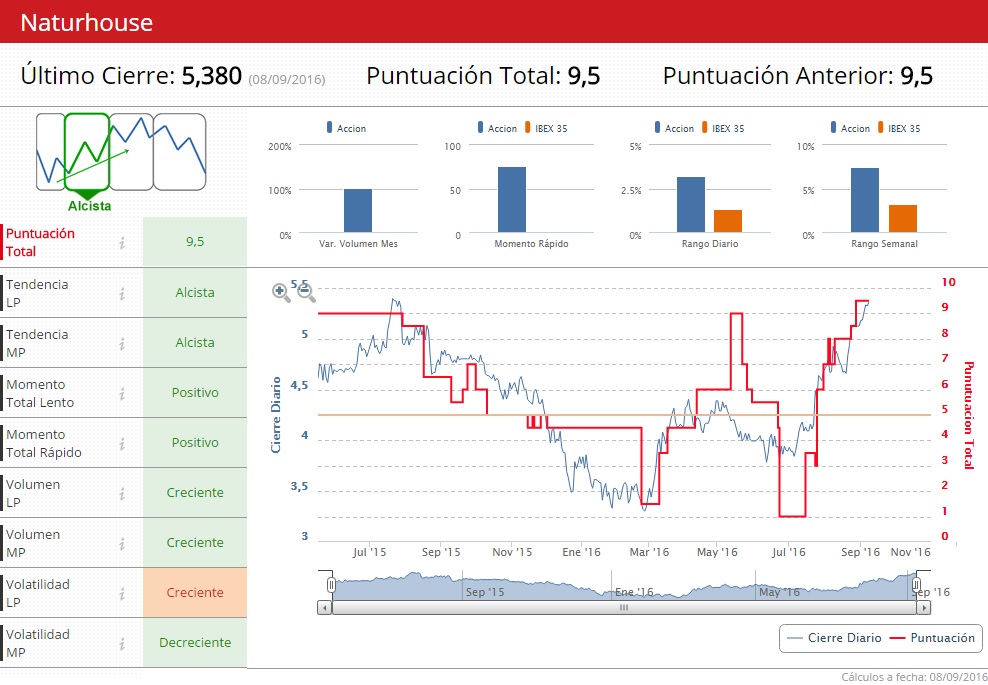The image size is (988, 685).
Task: Click the date (08/09/2016) next to closing price
Action: tap(287, 80)
